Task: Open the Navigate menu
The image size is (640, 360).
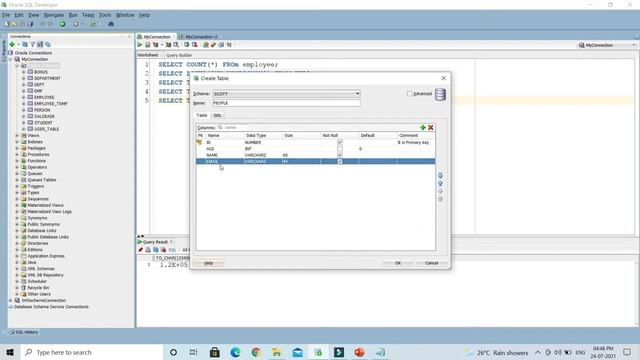Action: pos(54,15)
